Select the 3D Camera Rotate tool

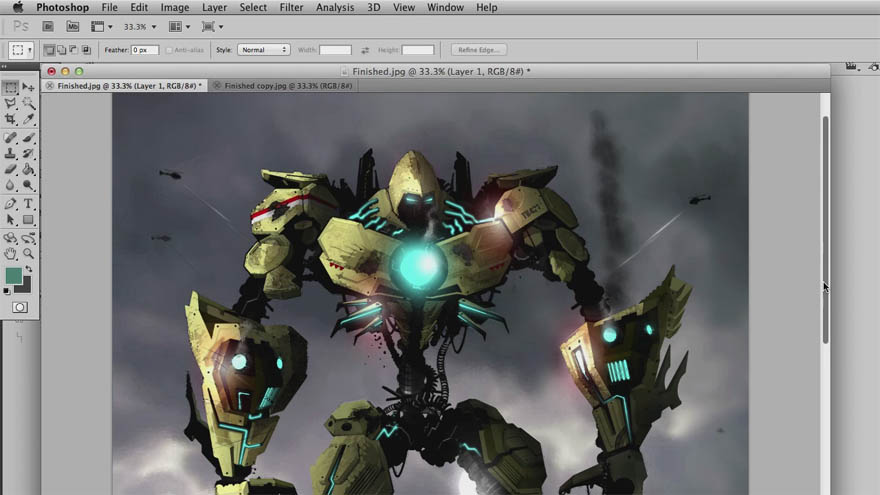pos(28,238)
